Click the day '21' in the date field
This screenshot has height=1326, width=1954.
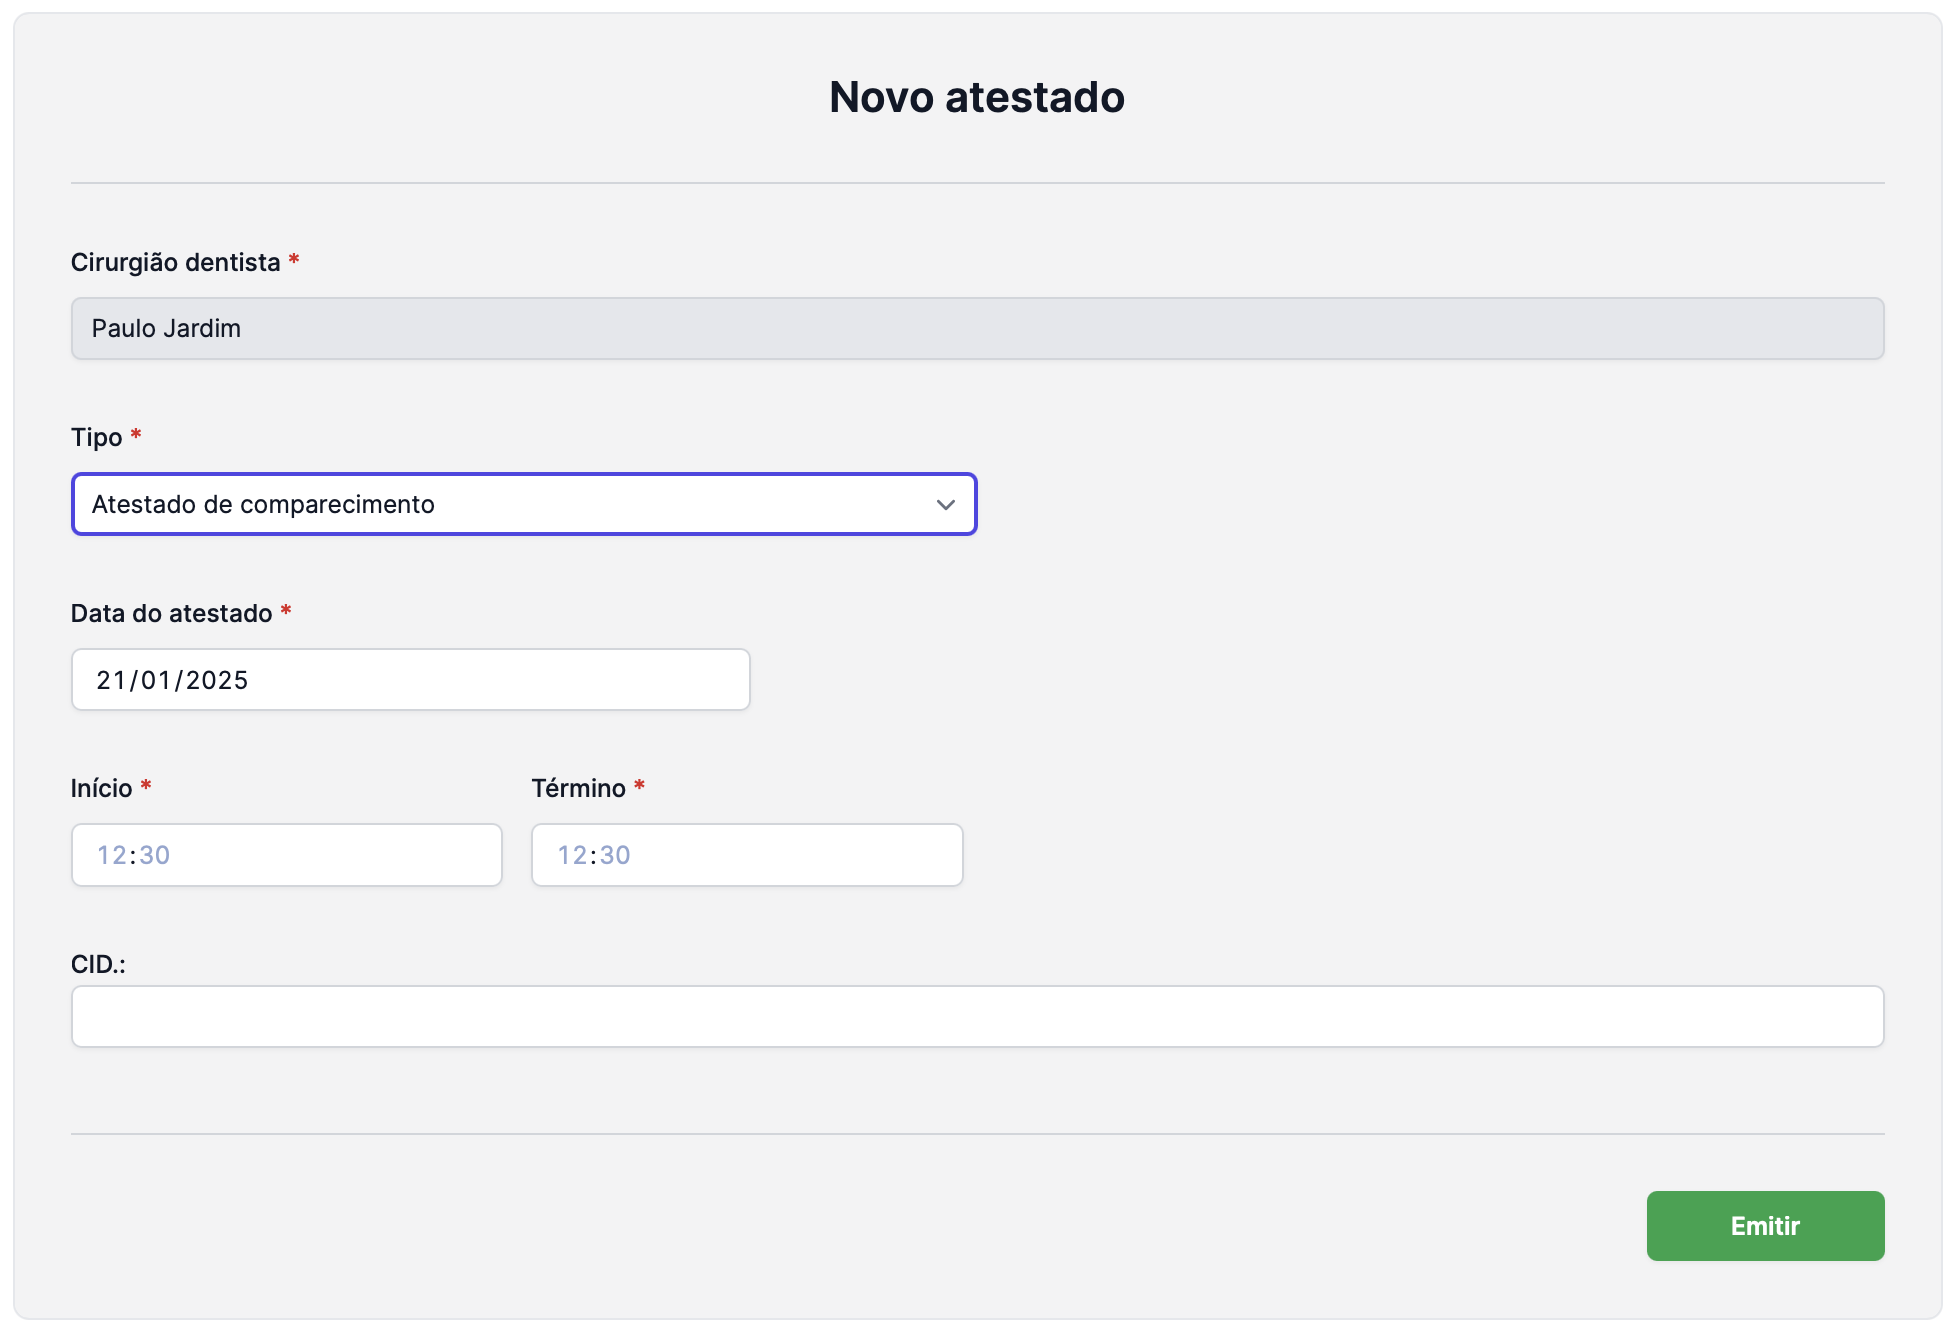[x=110, y=681]
